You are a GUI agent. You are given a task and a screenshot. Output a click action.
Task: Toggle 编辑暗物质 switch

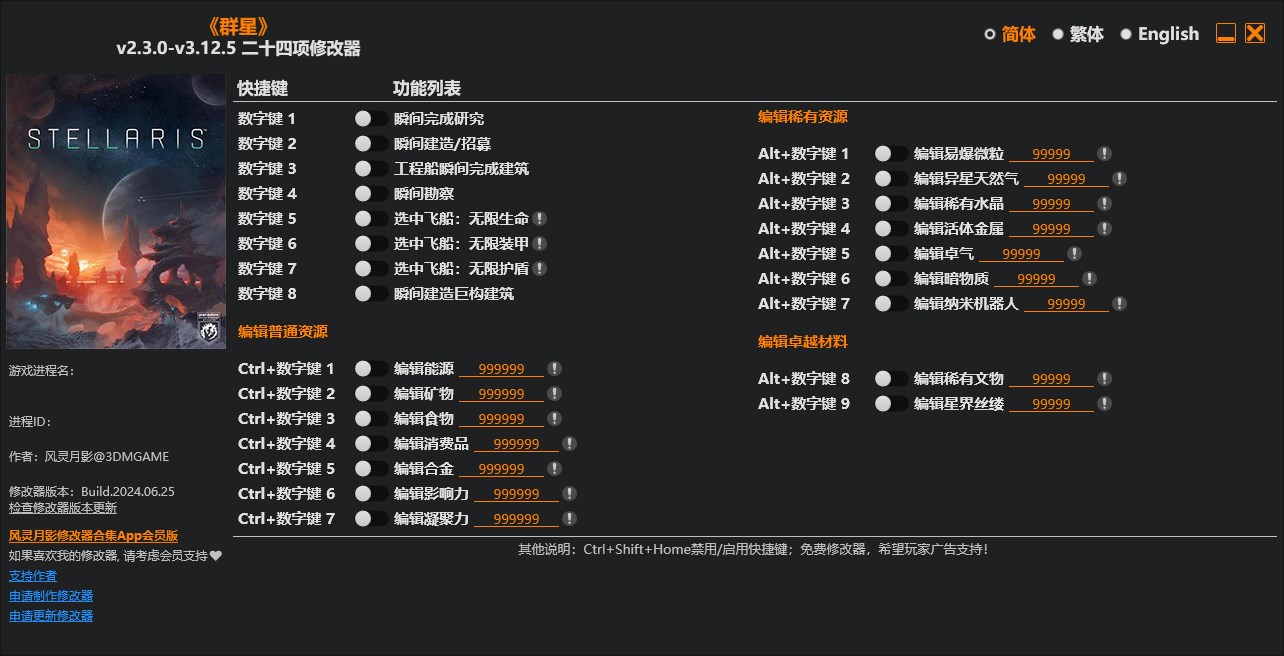(x=891, y=278)
